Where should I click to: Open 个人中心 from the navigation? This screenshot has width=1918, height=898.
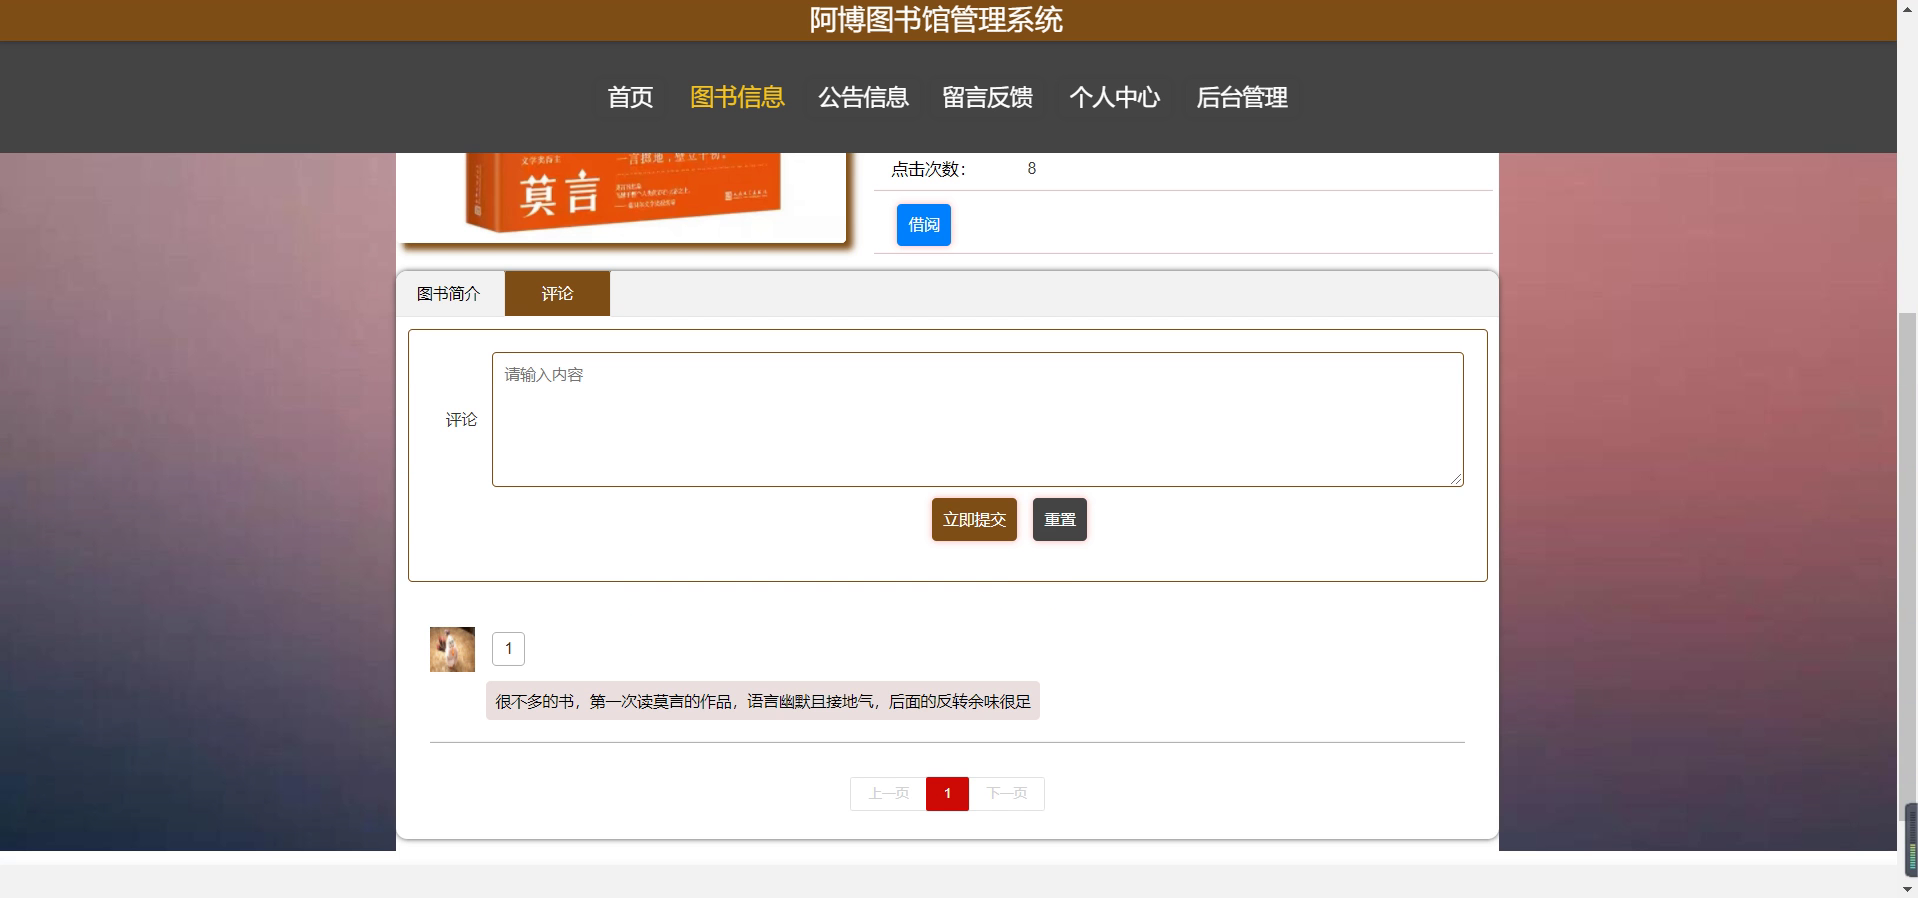[1114, 97]
